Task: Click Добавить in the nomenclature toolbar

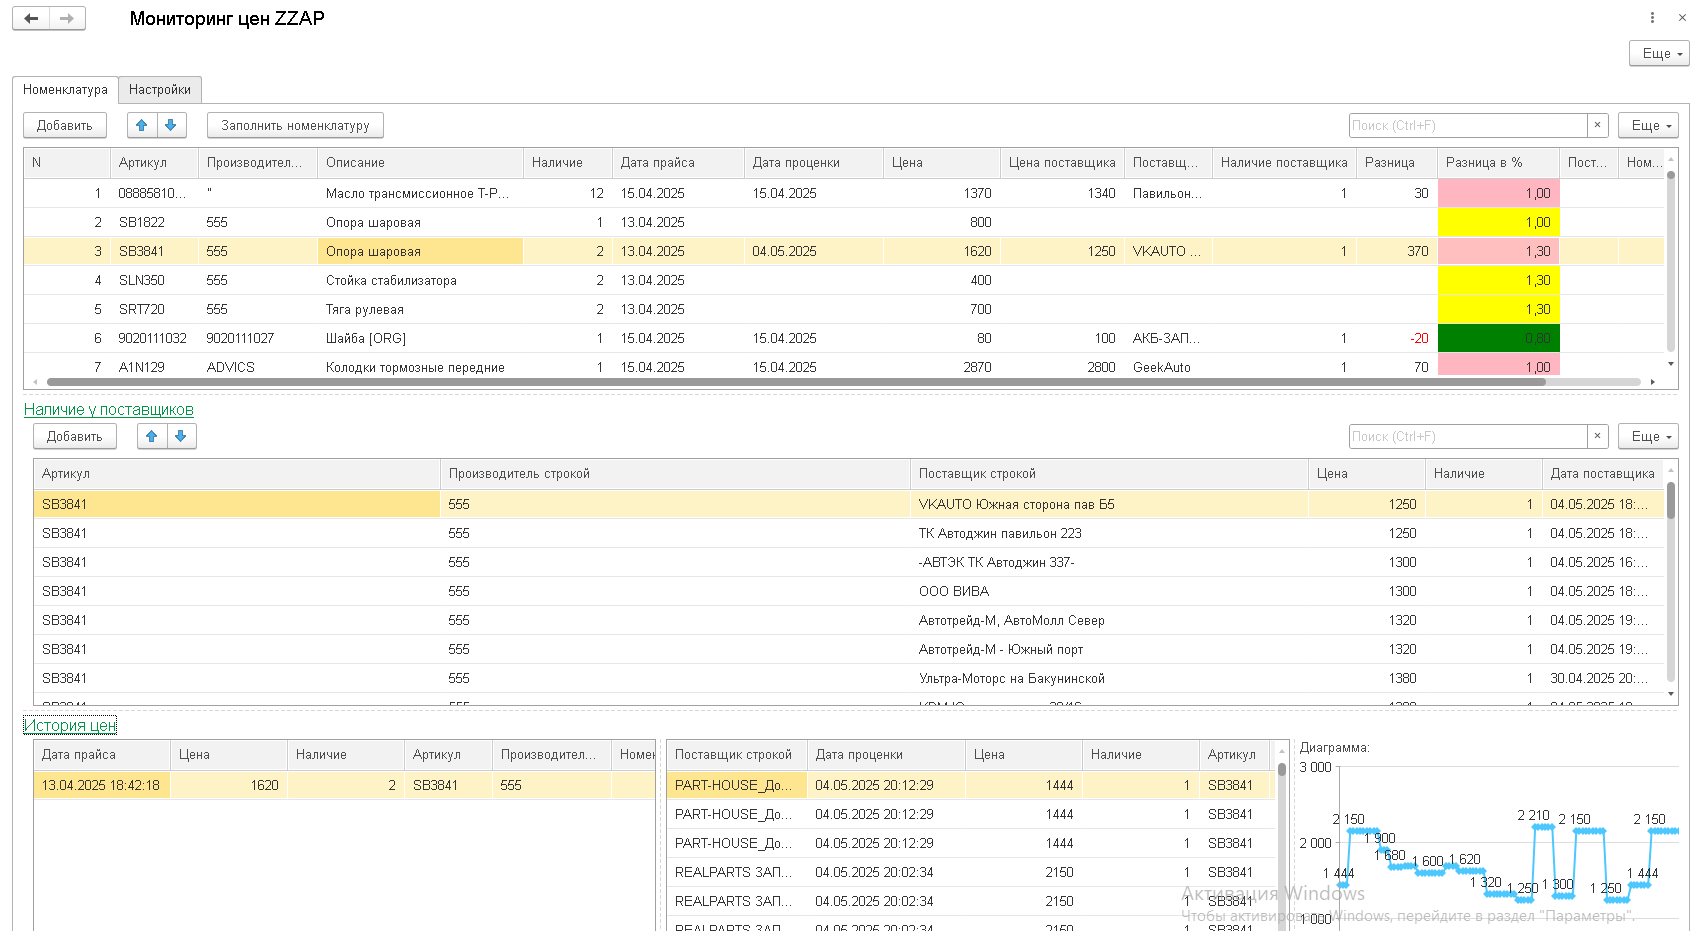Action: [x=65, y=125]
